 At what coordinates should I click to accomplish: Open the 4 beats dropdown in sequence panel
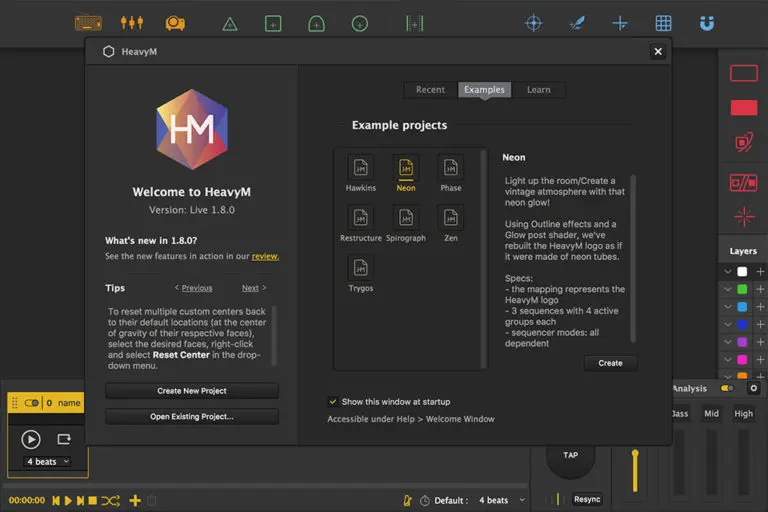coord(48,462)
